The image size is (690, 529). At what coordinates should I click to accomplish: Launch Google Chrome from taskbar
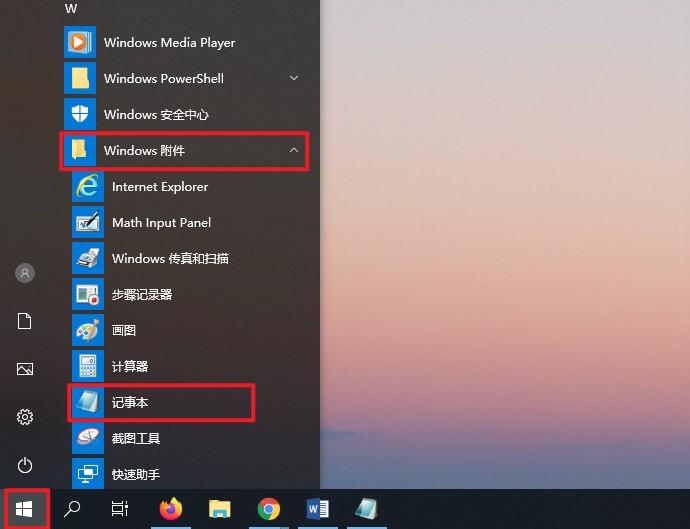[x=268, y=509]
